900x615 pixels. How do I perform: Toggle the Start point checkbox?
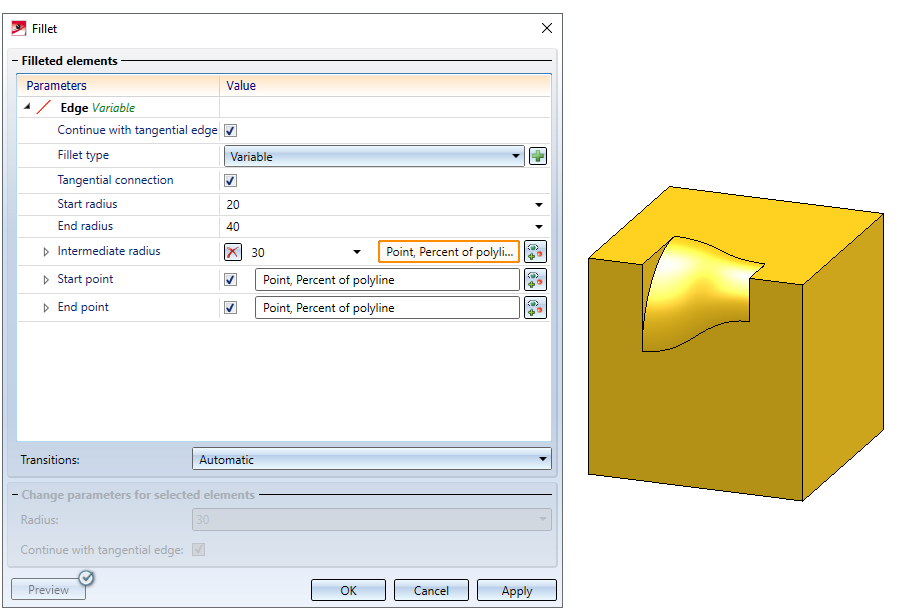[x=230, y=280]
